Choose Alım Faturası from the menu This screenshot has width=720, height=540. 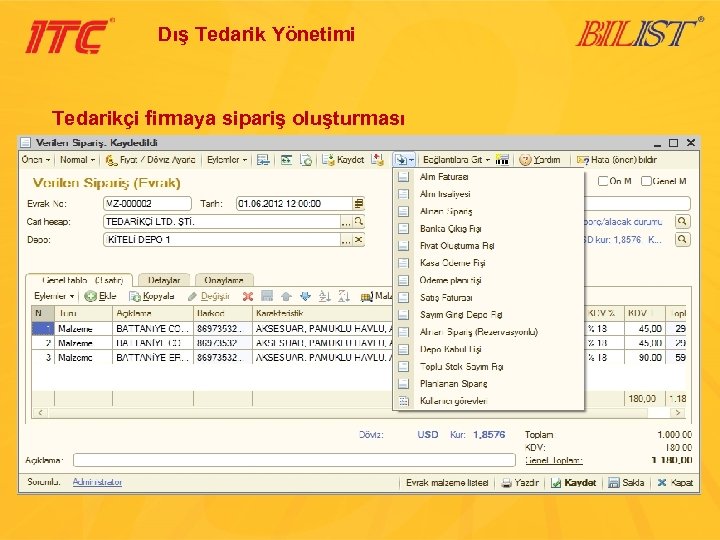pos(489,177)
